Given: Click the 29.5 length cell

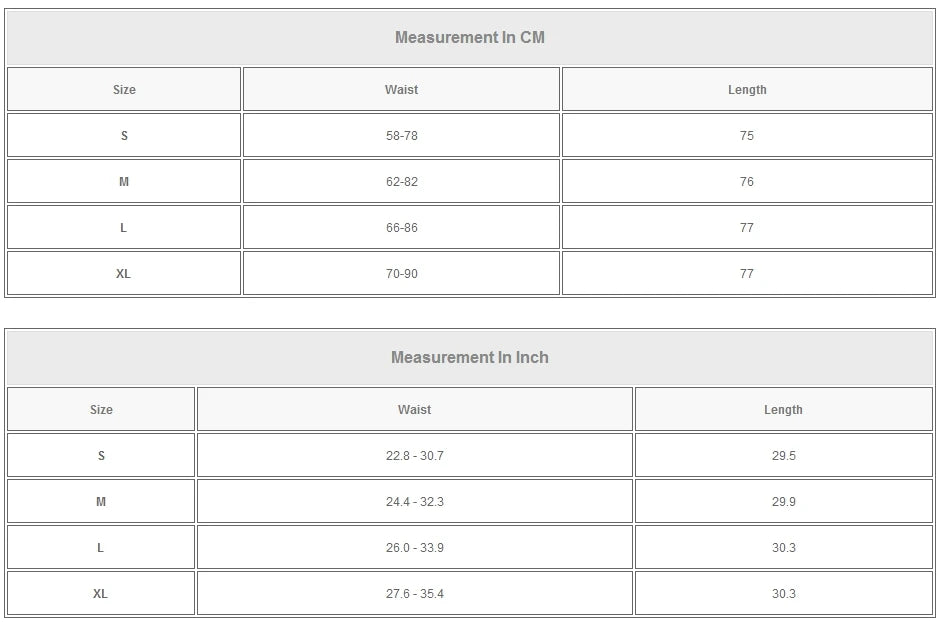Looking at the screenshot, I should [783, 456].
